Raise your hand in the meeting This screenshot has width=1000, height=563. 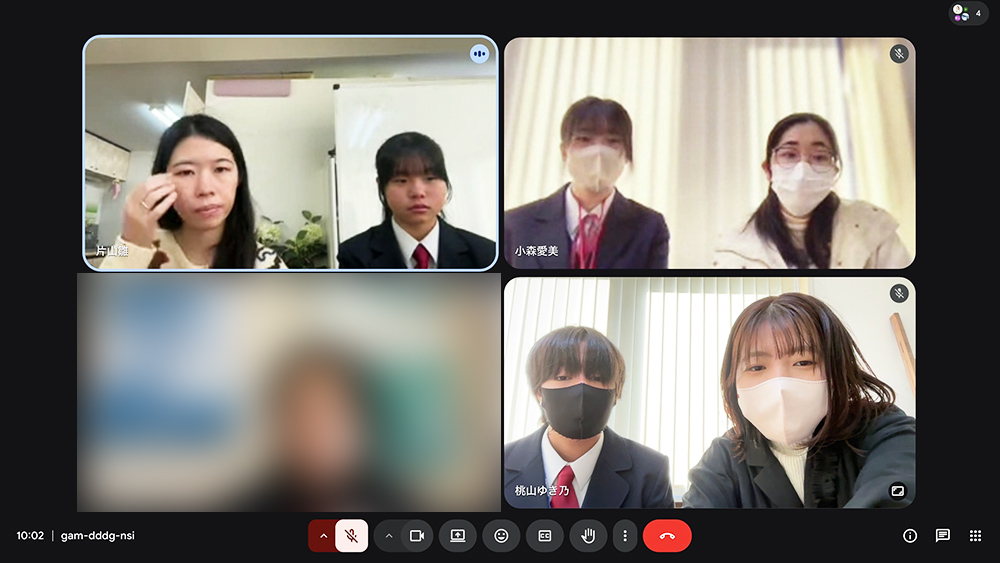pyautogui.click(x=588, y=536)
